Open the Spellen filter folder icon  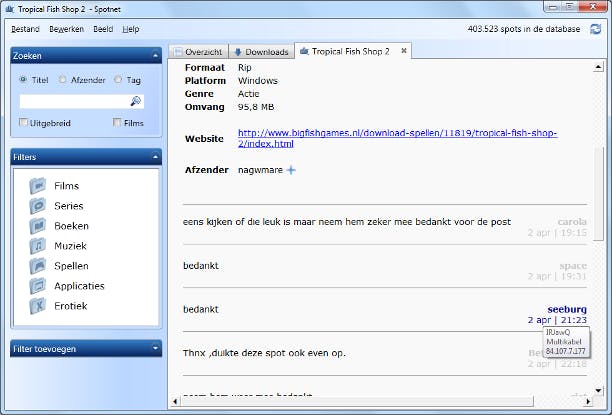(x=38, y=266)
